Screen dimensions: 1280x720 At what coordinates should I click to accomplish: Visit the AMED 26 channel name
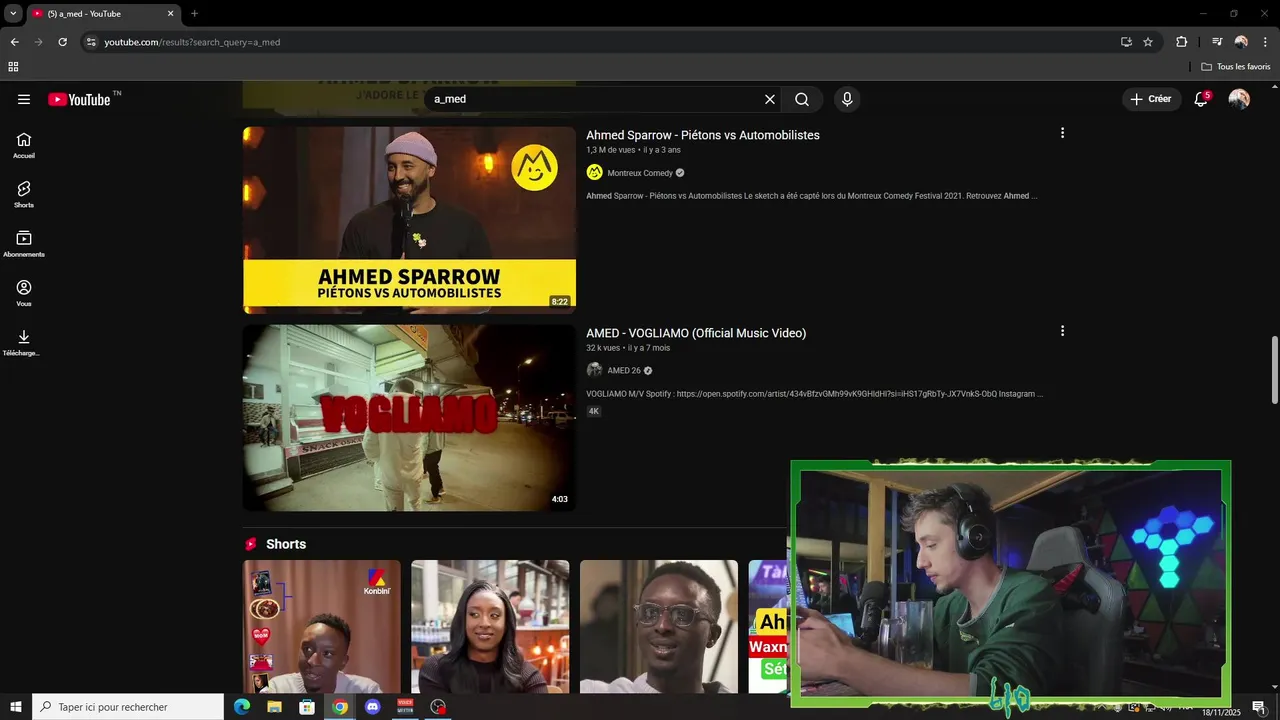click(624, 371)
